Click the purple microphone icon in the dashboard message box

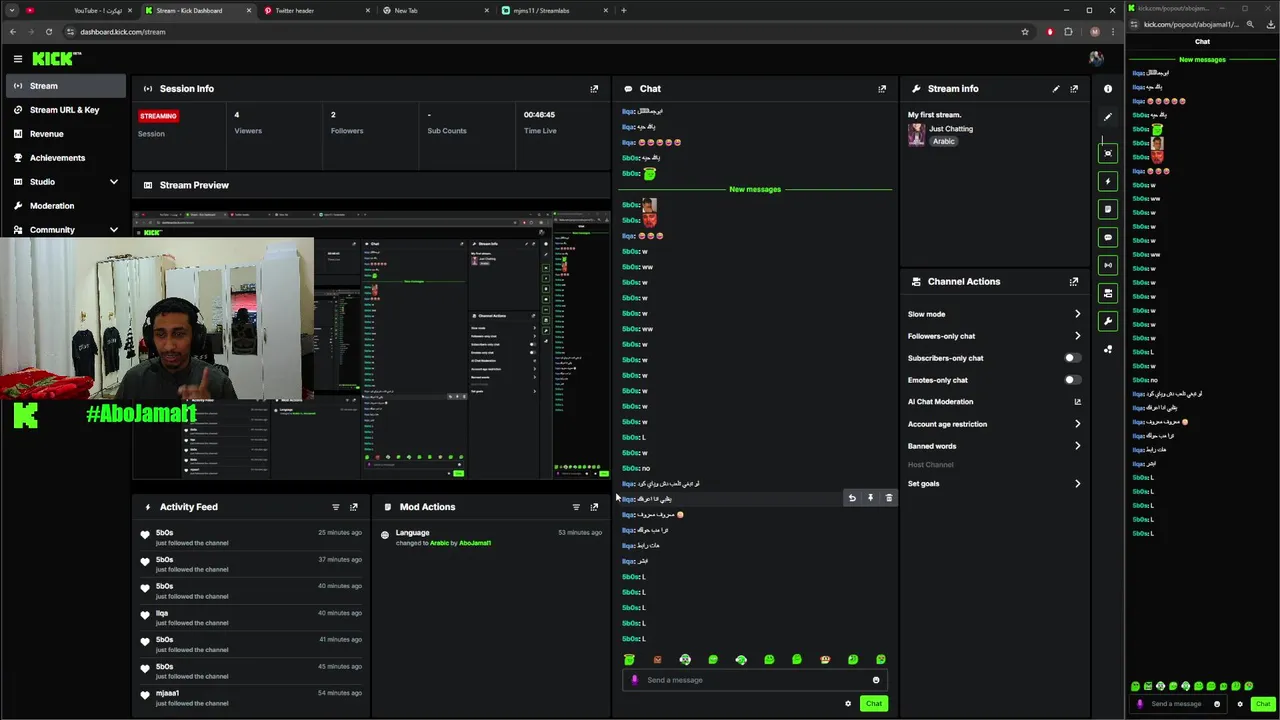click(x=635, y=680)
